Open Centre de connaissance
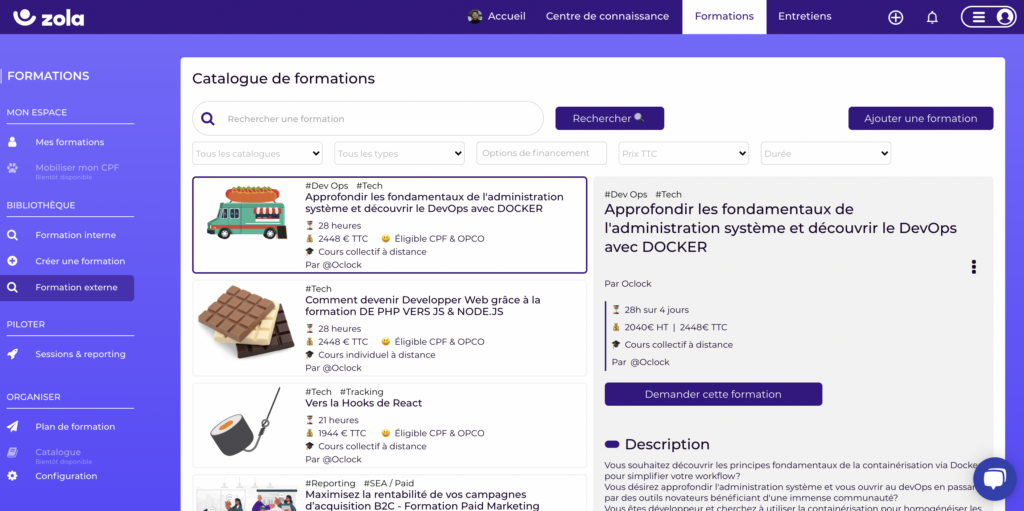This screenshot has width=1024, height=511. (x=607, y=16)
